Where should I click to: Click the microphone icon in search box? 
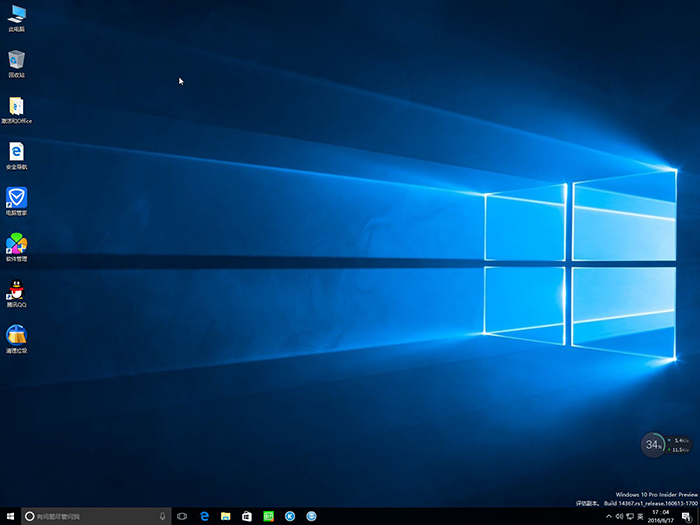(x=162, y=516)
